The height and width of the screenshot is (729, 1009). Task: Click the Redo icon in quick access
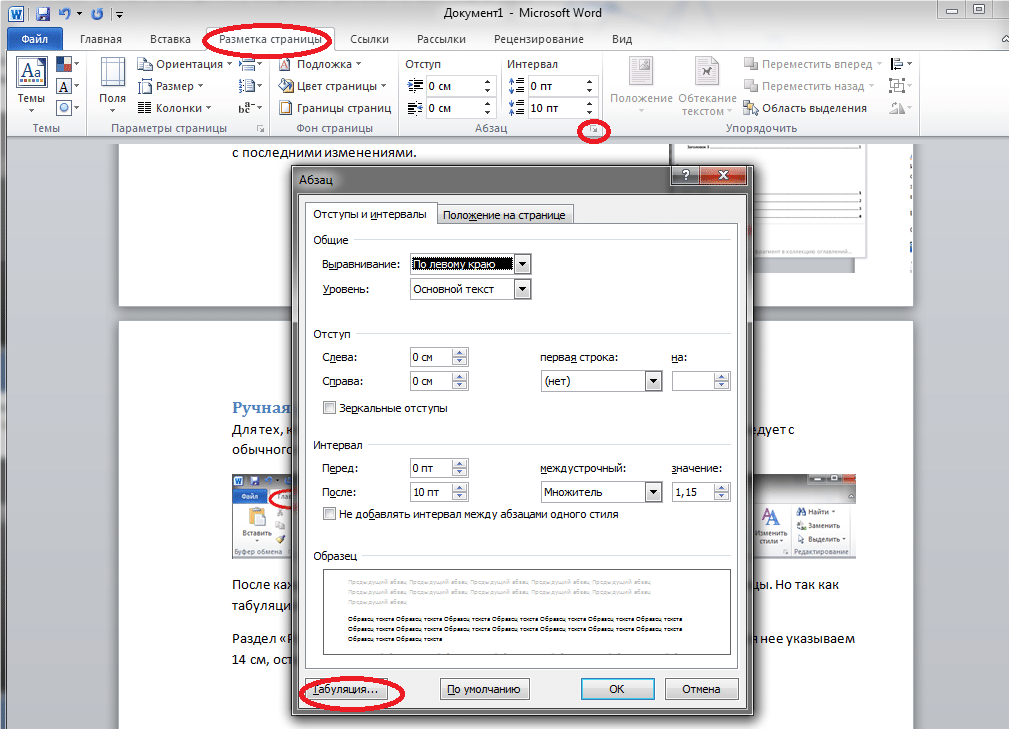click(x=97, y=13)
